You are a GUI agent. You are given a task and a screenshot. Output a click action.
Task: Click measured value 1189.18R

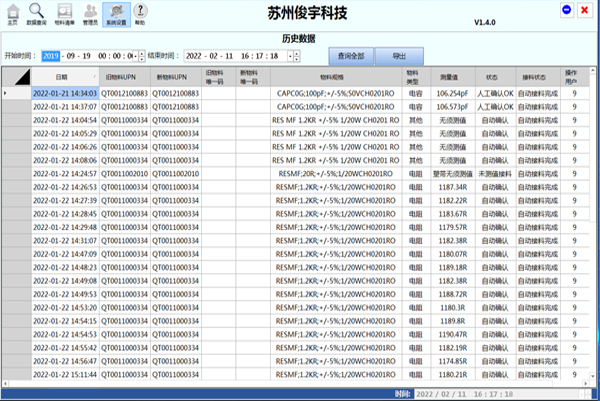(453, 267)
